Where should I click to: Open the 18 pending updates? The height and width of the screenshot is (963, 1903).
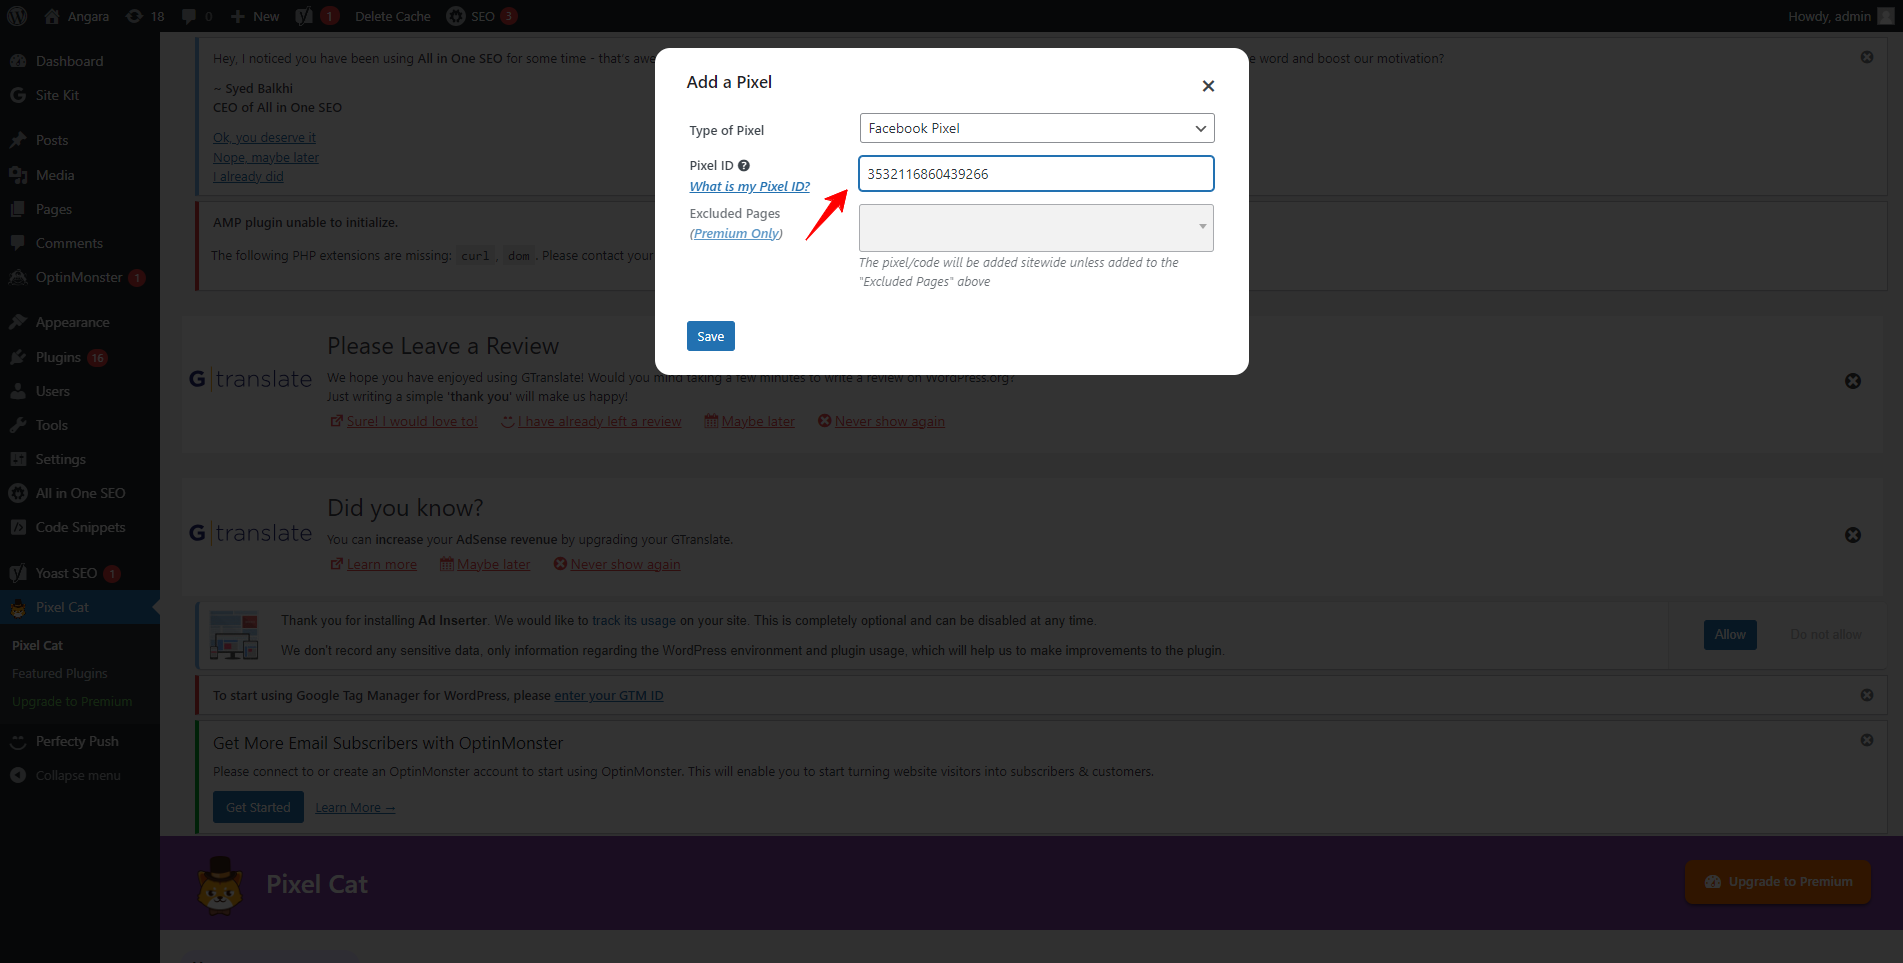145,16
